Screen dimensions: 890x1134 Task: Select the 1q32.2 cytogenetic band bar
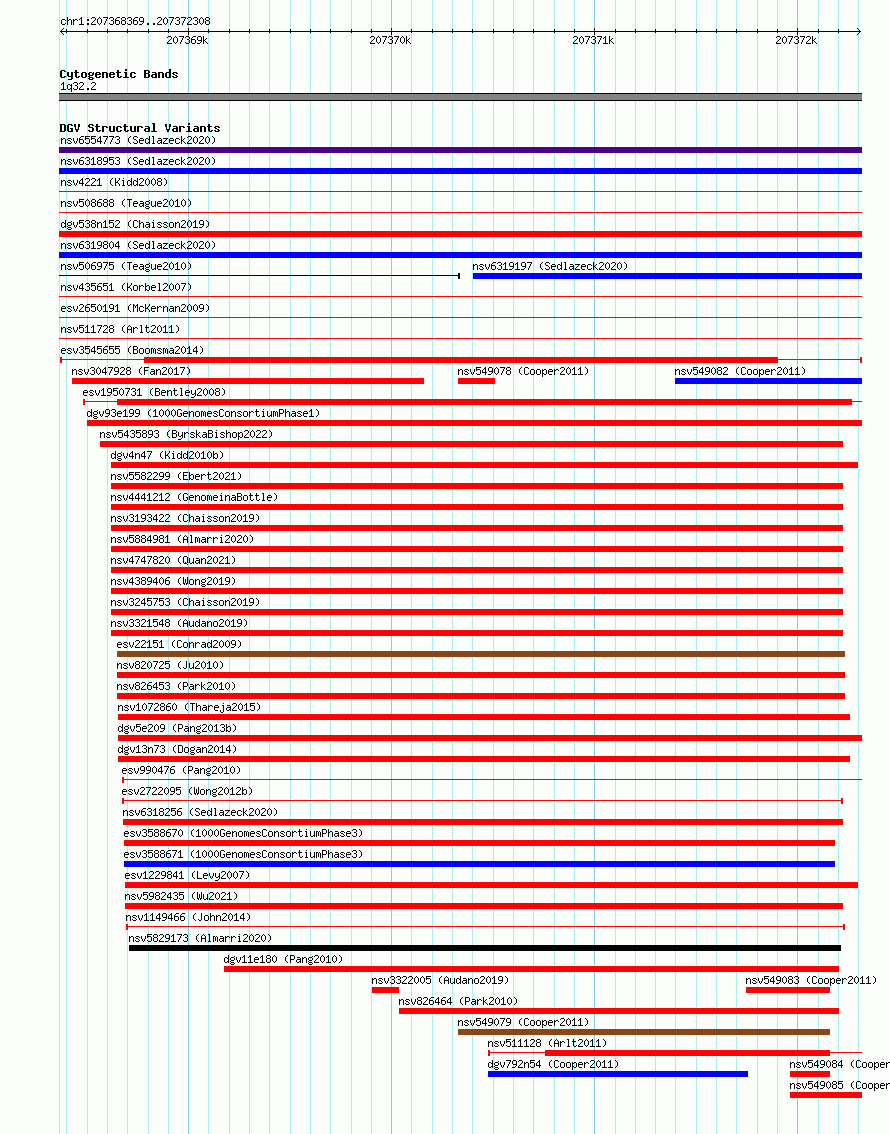coord(461,97)
